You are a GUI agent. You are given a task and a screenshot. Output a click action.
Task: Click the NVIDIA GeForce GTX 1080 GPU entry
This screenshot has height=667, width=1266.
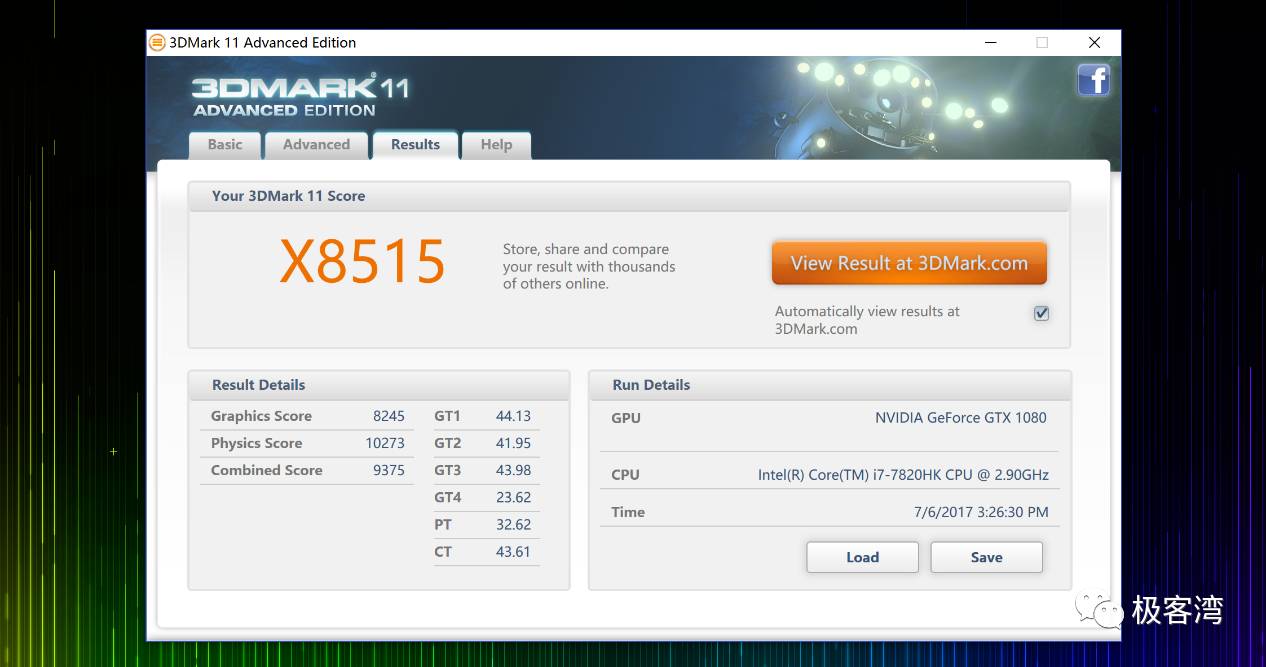[x=960, y=417]
